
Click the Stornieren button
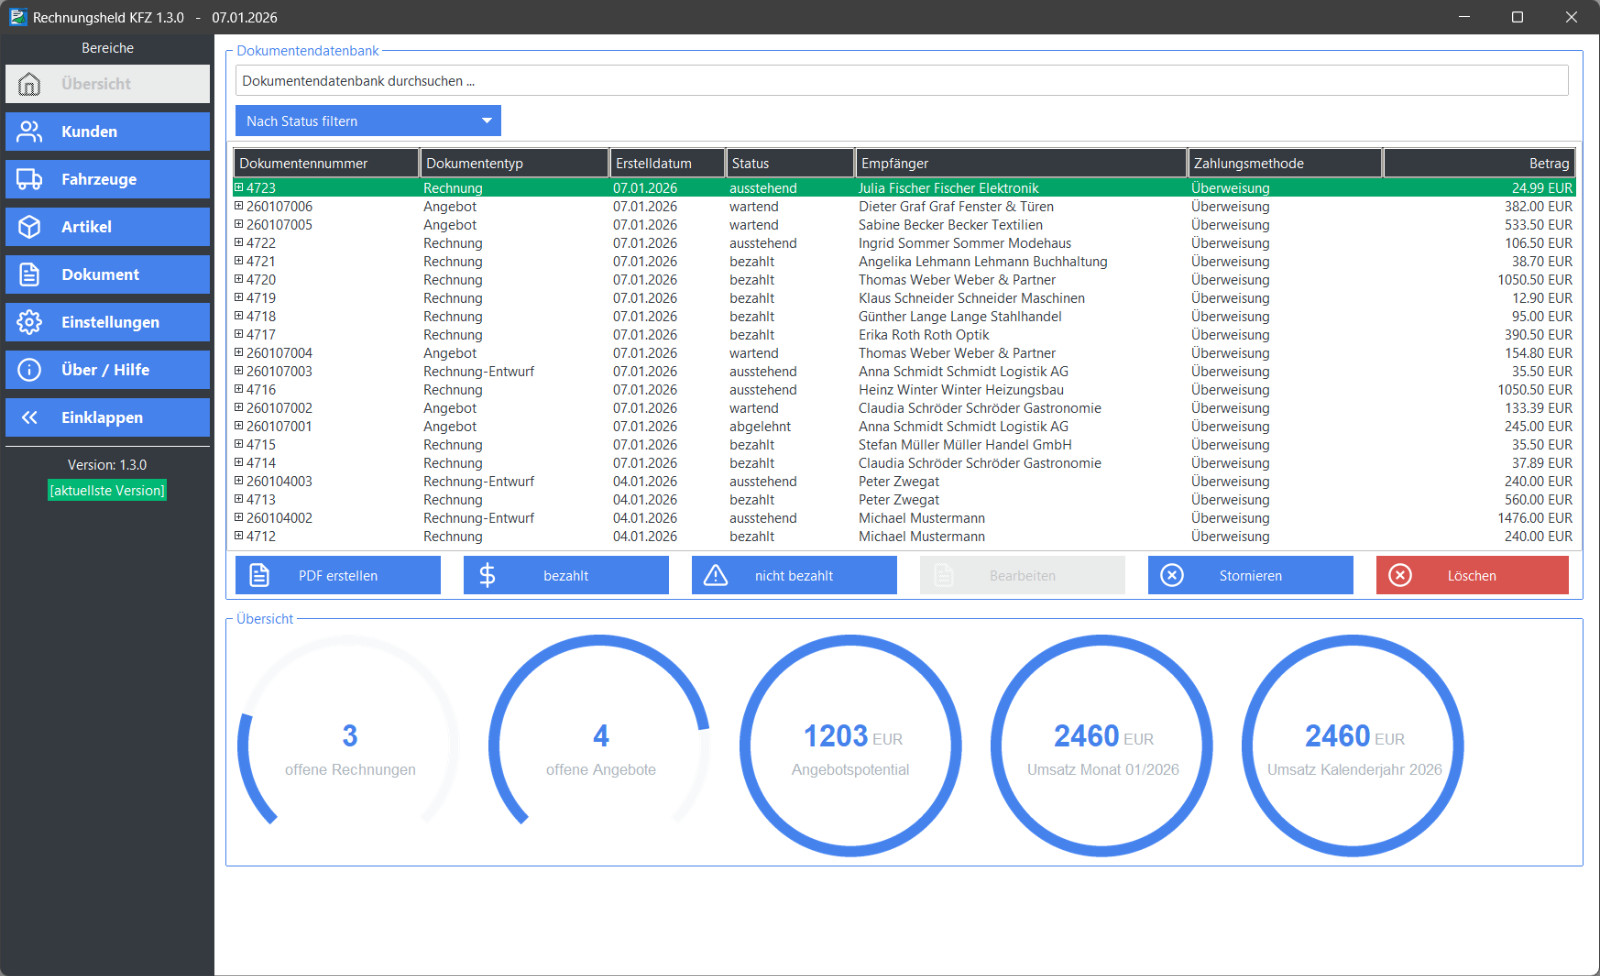tap(1250, 575)
